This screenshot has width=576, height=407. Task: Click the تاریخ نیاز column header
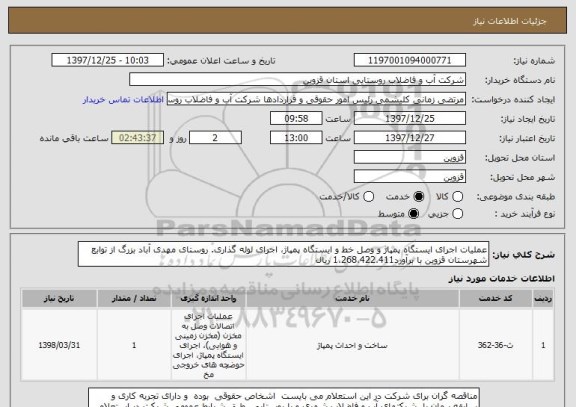coord(59,299)
